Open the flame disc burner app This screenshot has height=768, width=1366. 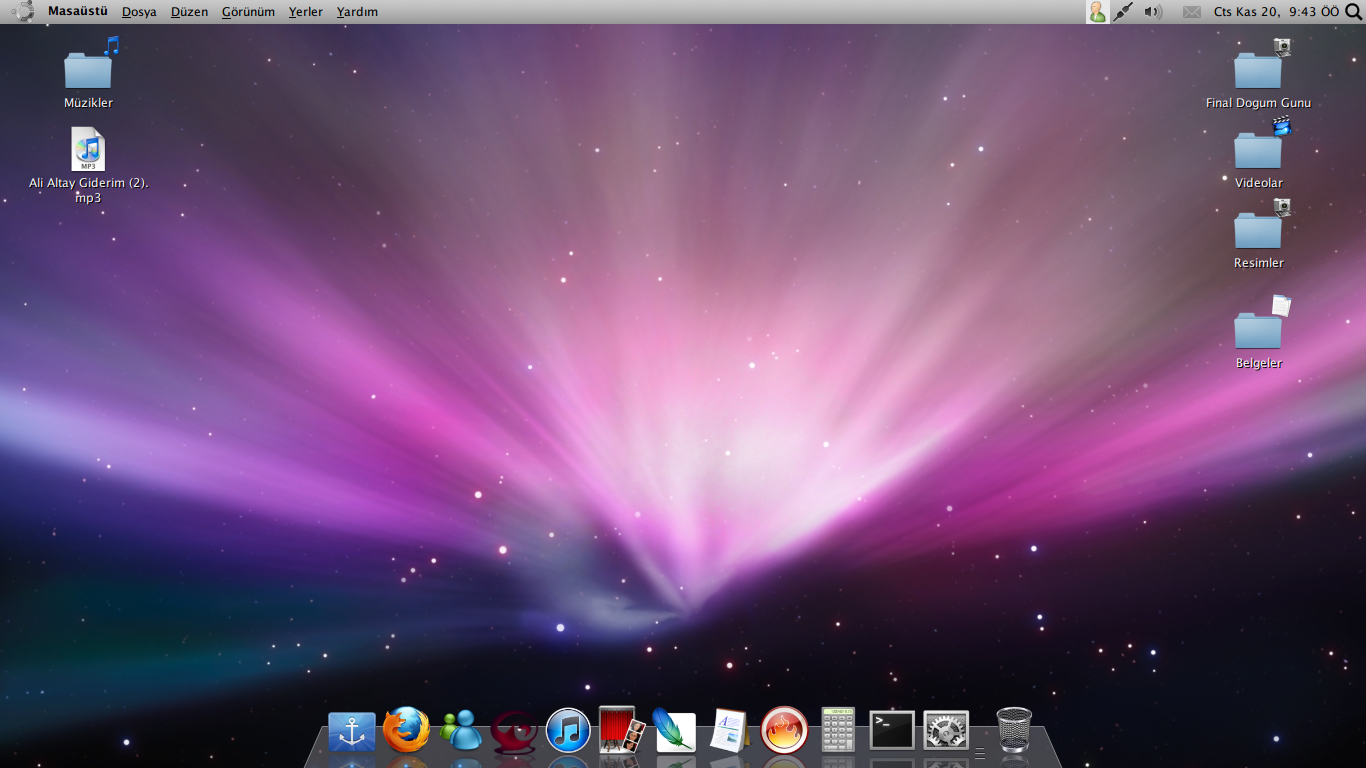(x=784, y=730)
